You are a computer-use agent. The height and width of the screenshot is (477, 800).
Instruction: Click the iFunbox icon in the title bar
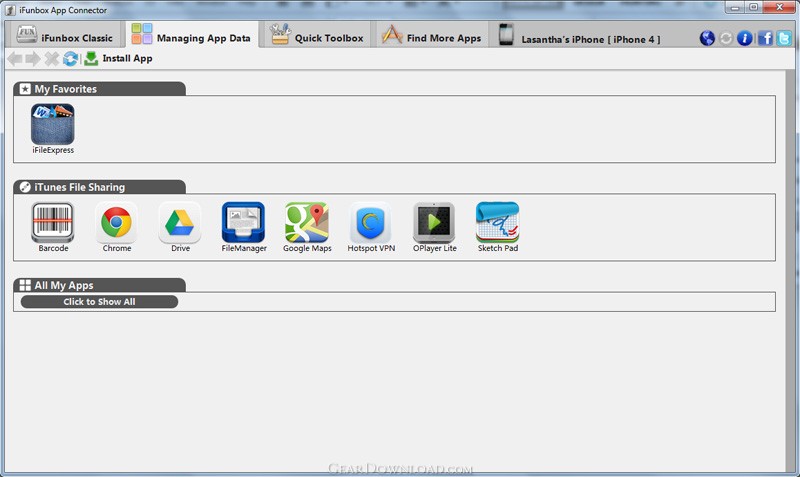(10, 10)
